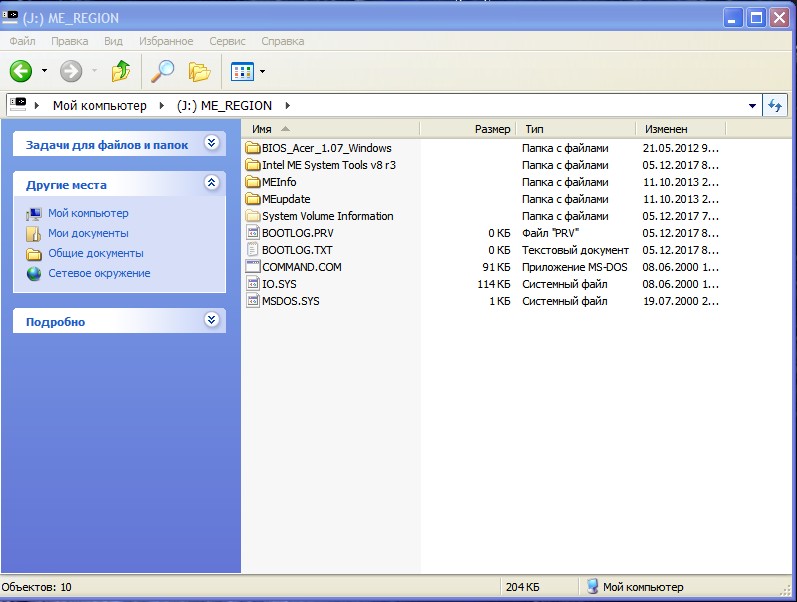Viewport: 797px width, 602px height.
Task: Click the Go/refresh icon beside address bar
Action: click(x=775, y=106)
